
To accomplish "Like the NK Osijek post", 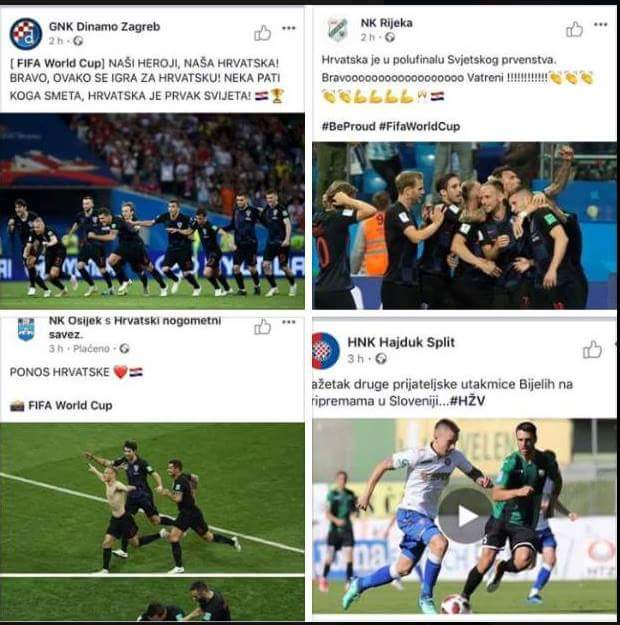I will point(263,327).
